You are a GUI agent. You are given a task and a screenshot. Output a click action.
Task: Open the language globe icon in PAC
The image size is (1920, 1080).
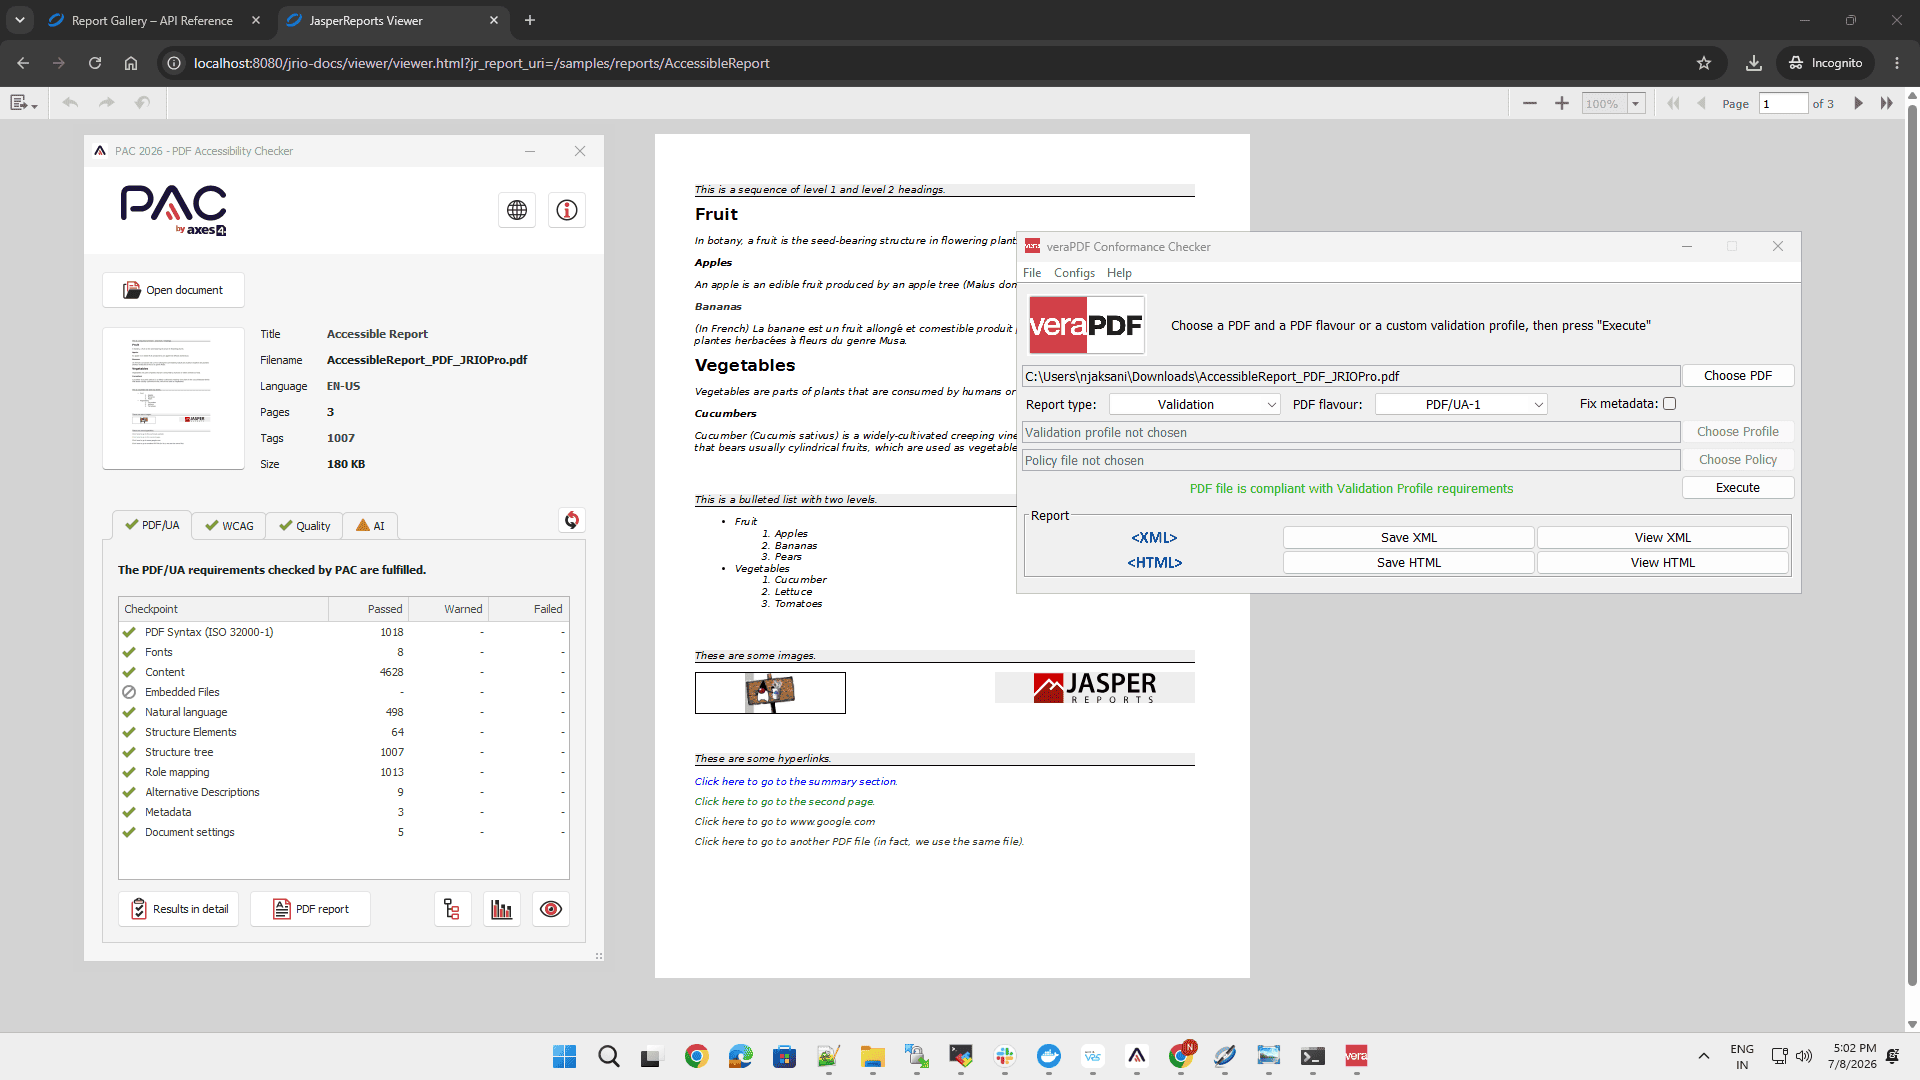[517, 210]
